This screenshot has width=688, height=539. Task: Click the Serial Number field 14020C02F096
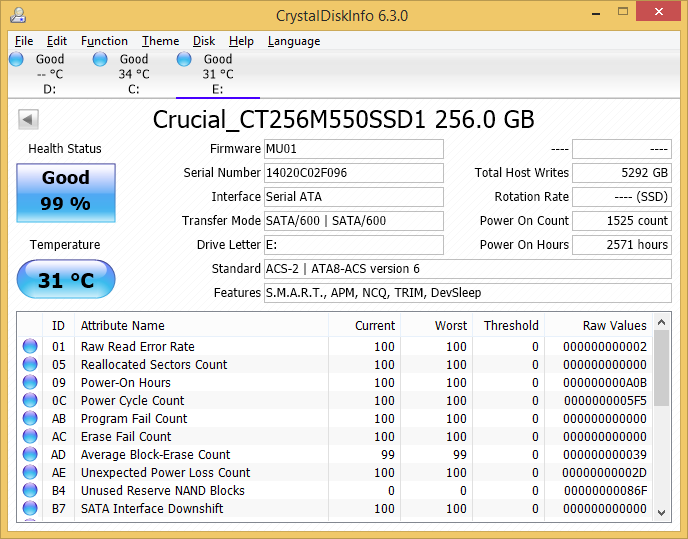[x=354, y=173]
